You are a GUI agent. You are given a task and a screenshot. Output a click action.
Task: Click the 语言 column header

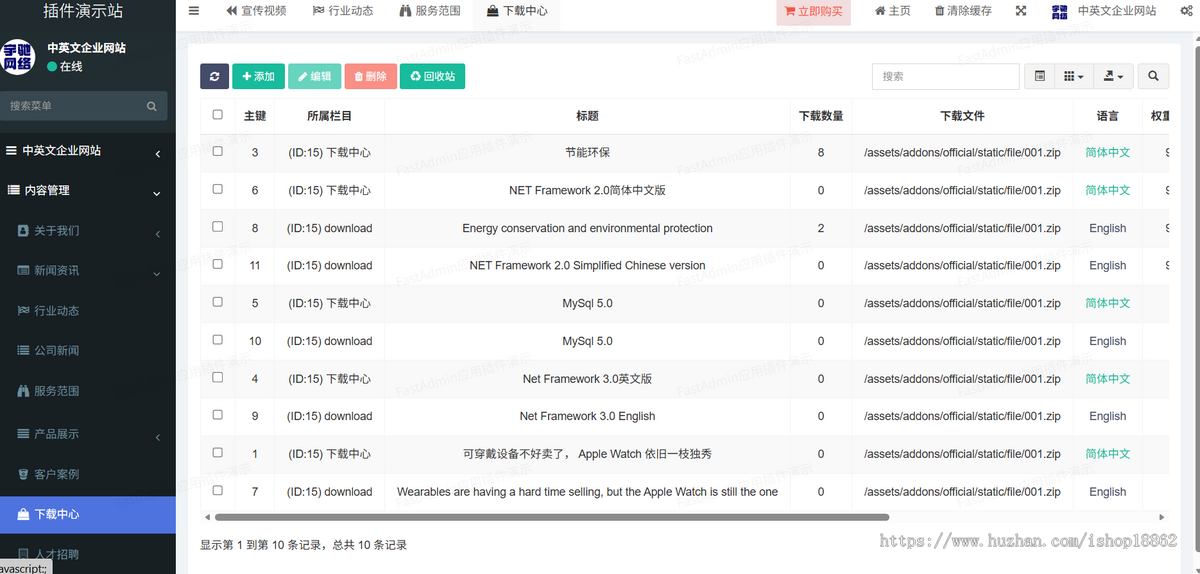click(1108, 116)
